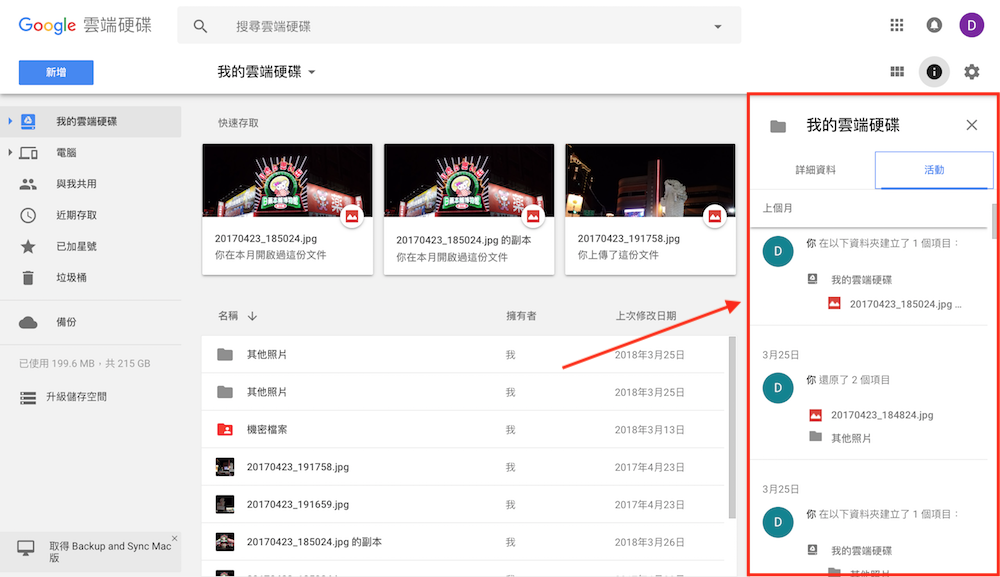
Task: Switch to the 活動 tab
Action: [934, 170]
